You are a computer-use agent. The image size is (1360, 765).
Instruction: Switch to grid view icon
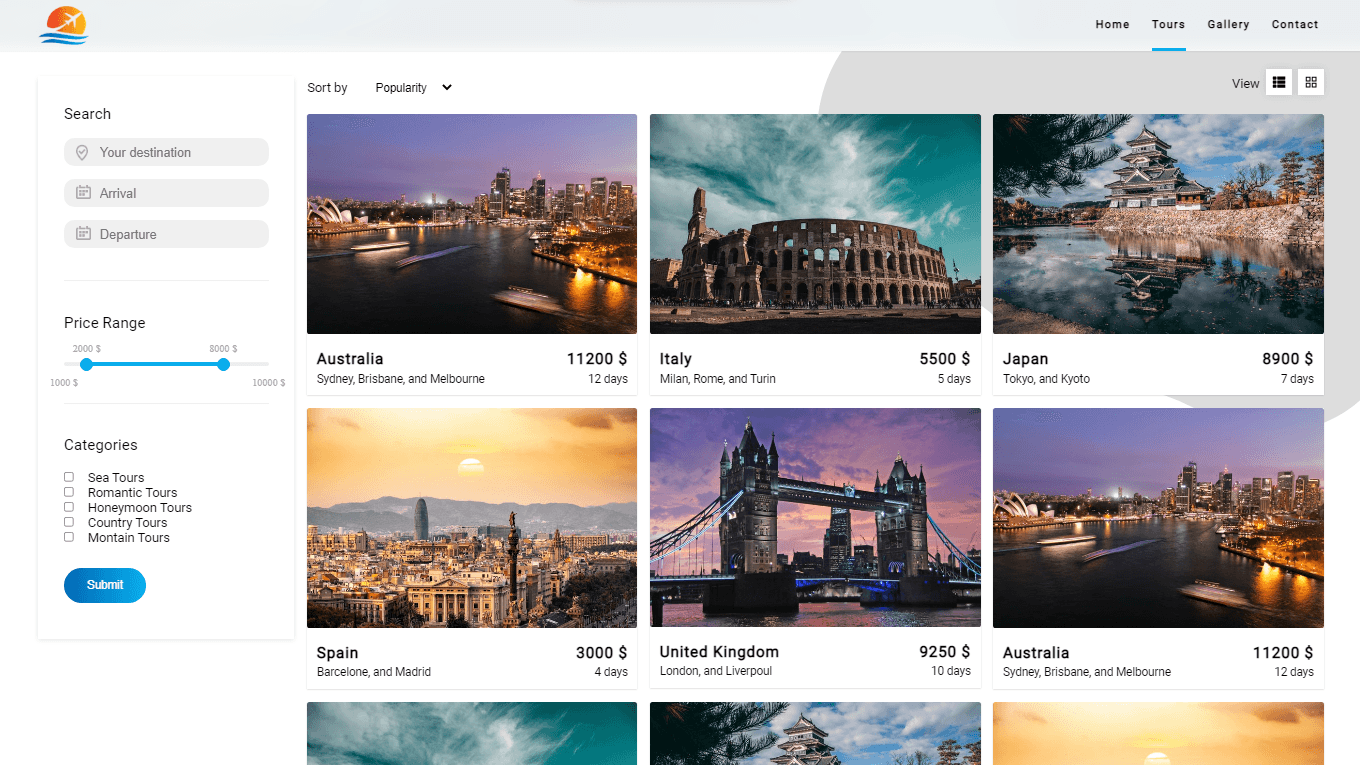1311,83
